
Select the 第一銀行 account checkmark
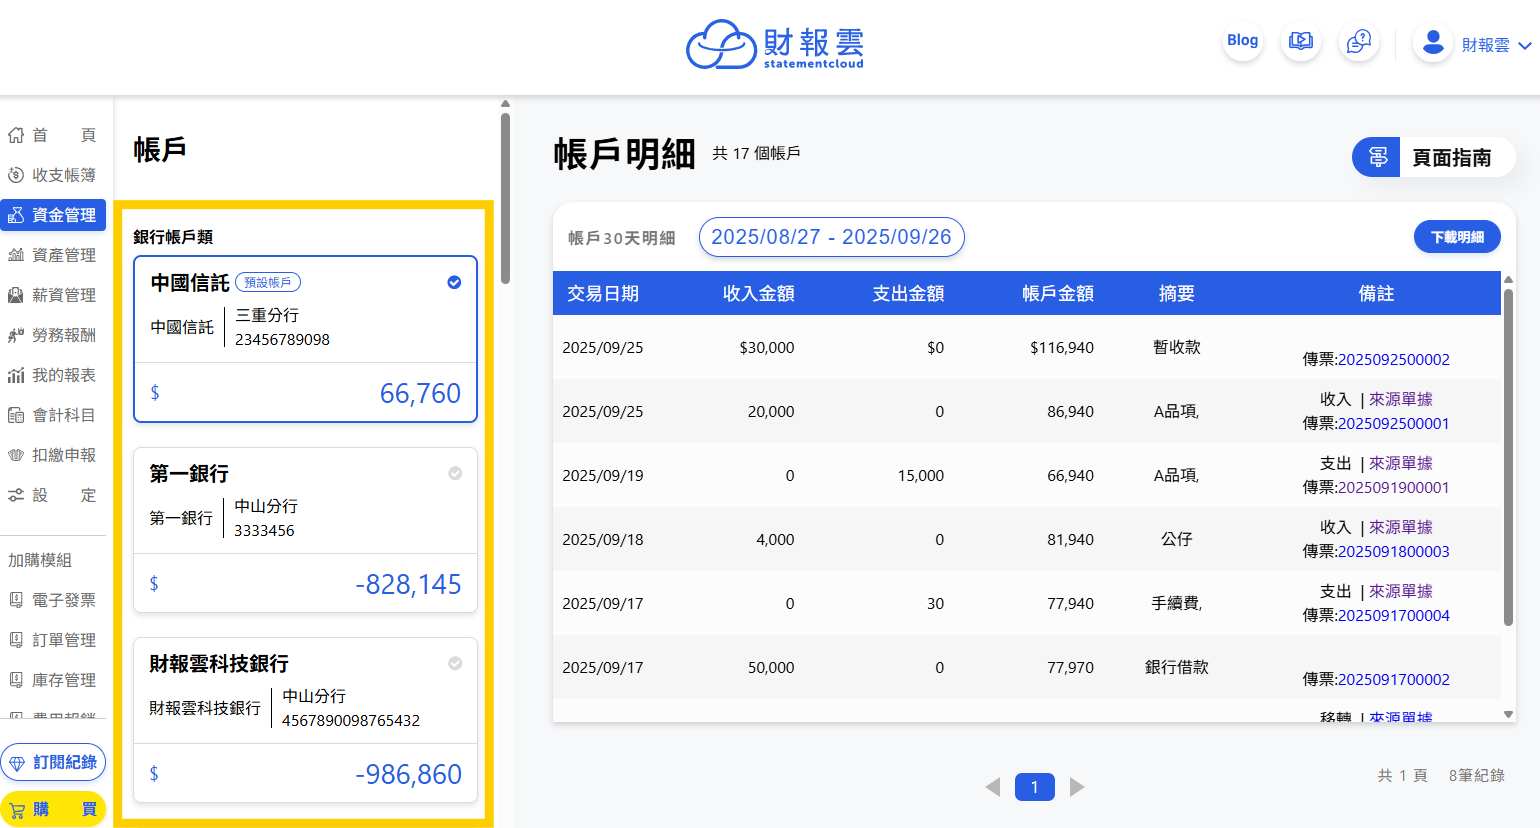click(x=455, y=473)
